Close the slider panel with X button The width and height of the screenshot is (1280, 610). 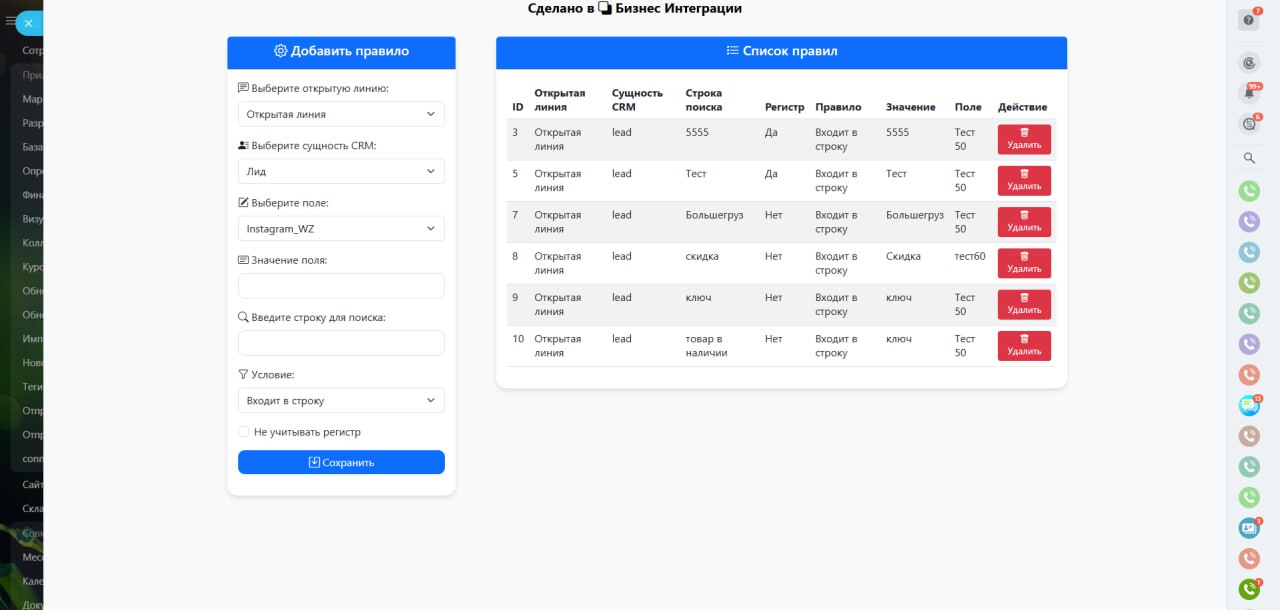coord(28,22)
